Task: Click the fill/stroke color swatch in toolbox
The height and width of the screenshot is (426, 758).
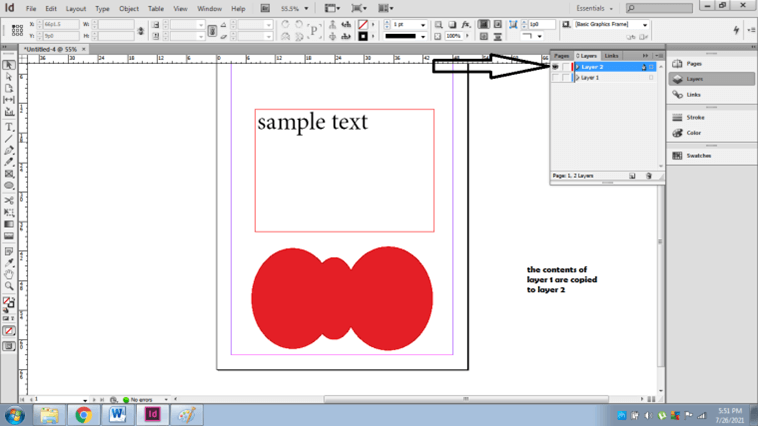Action: (8, 301)
